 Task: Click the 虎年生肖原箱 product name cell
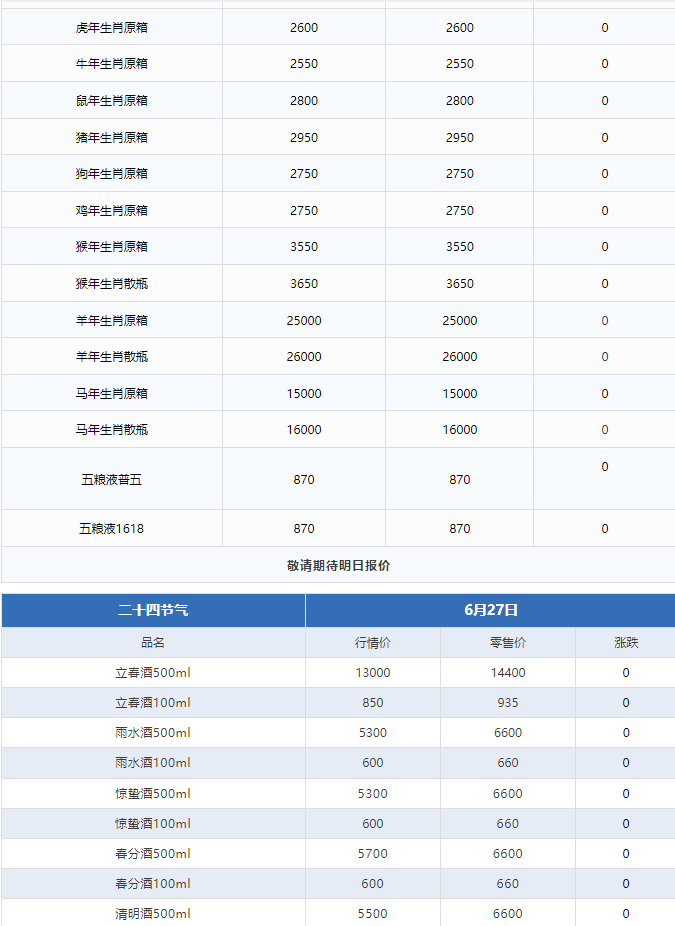point(112,27)
